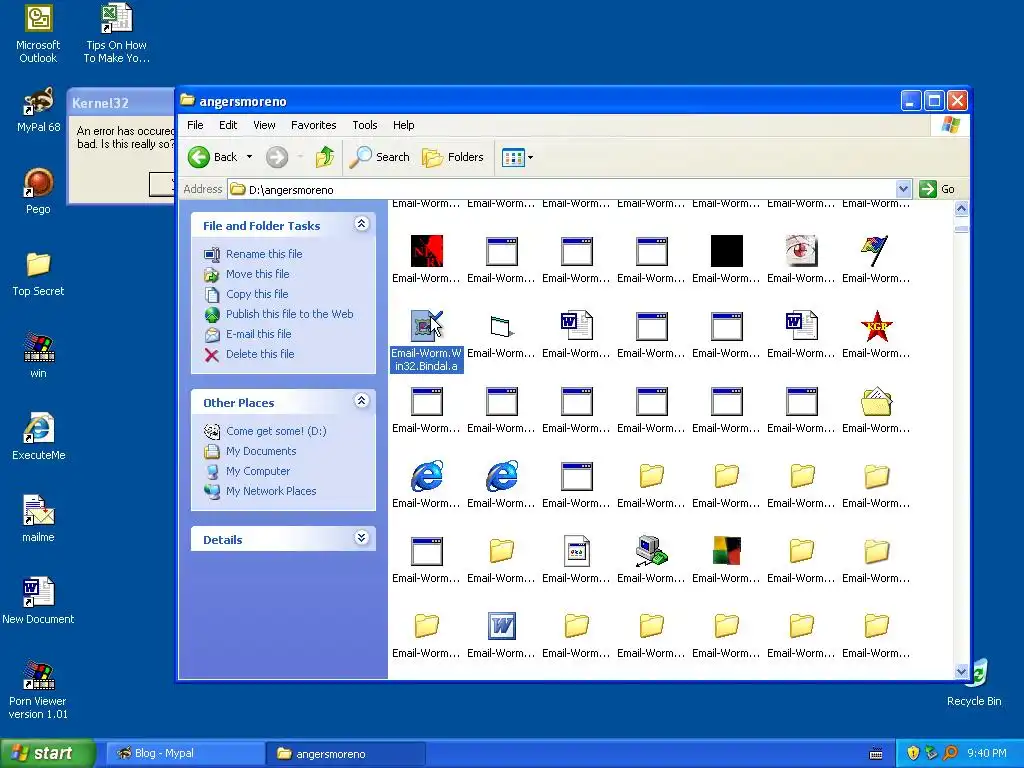Screen dimensions: 1024x768
Task: Click the Kernel32 dialog title bar
Action: click(121, 103)
